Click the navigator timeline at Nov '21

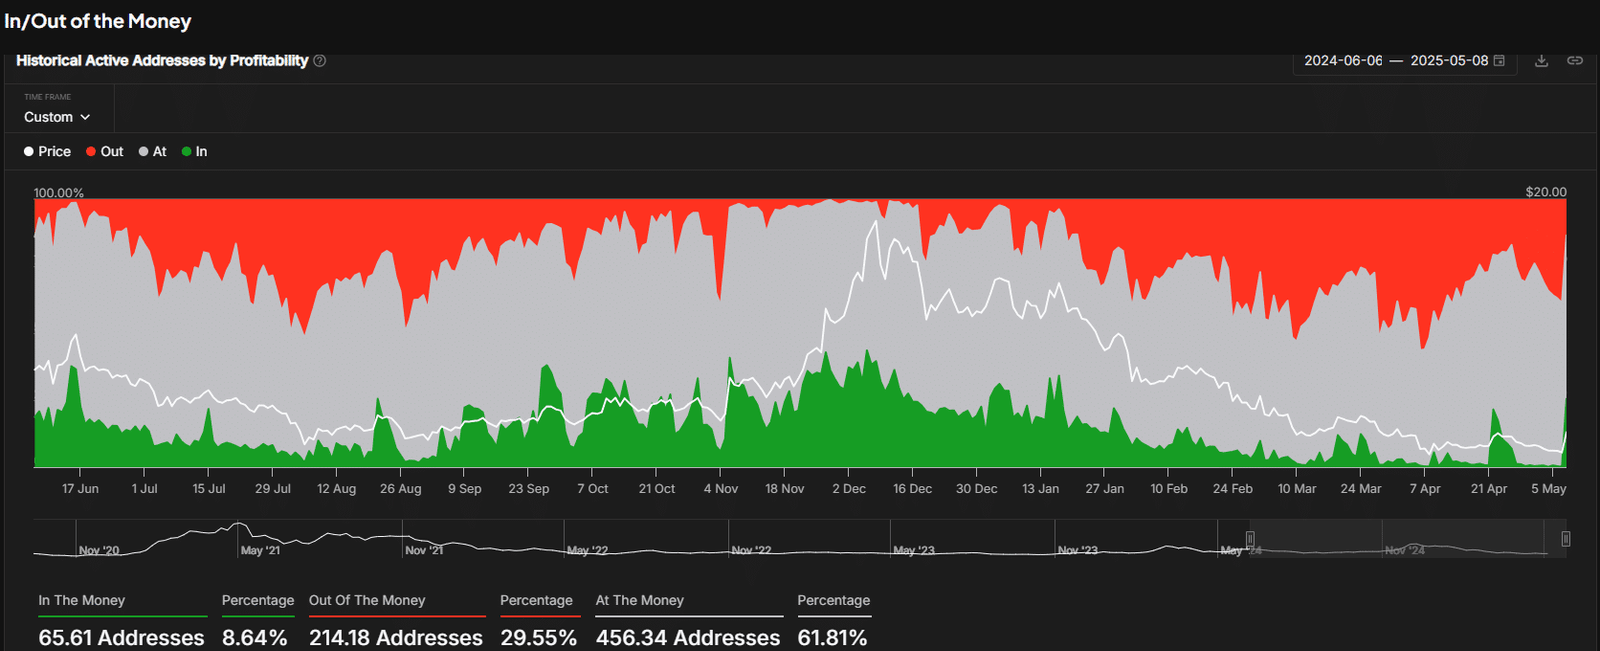coord(424,550)
